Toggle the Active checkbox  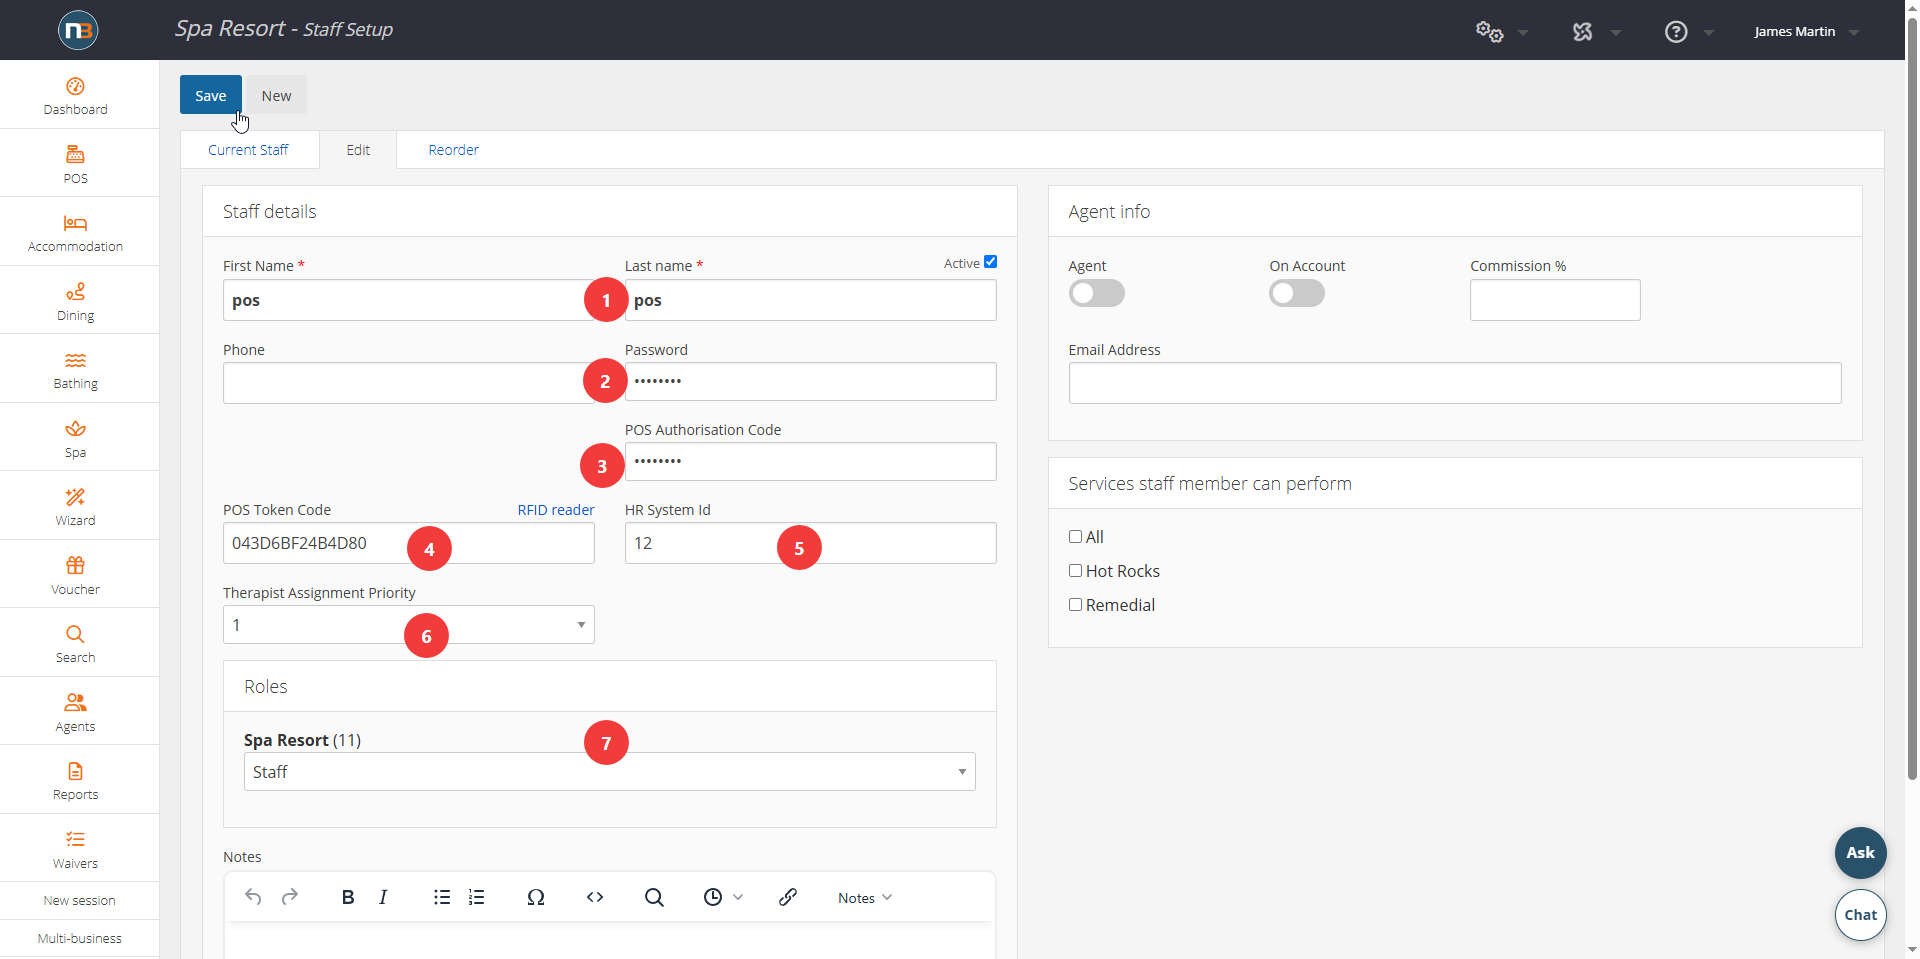click(x=990, y=262)
